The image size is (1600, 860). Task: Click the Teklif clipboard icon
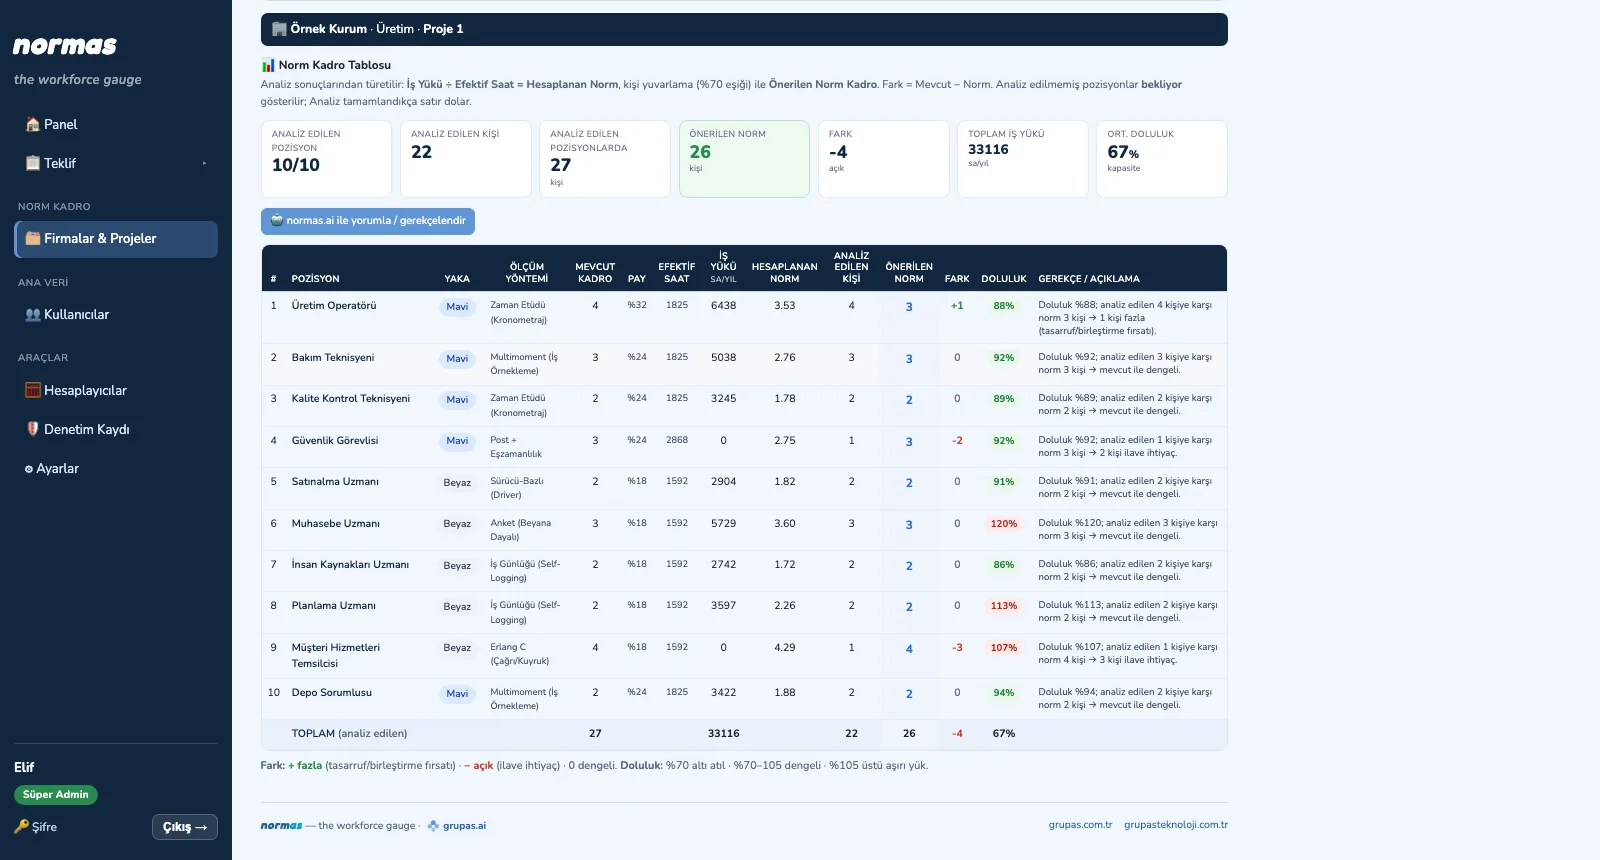click(x=33, y=163)
